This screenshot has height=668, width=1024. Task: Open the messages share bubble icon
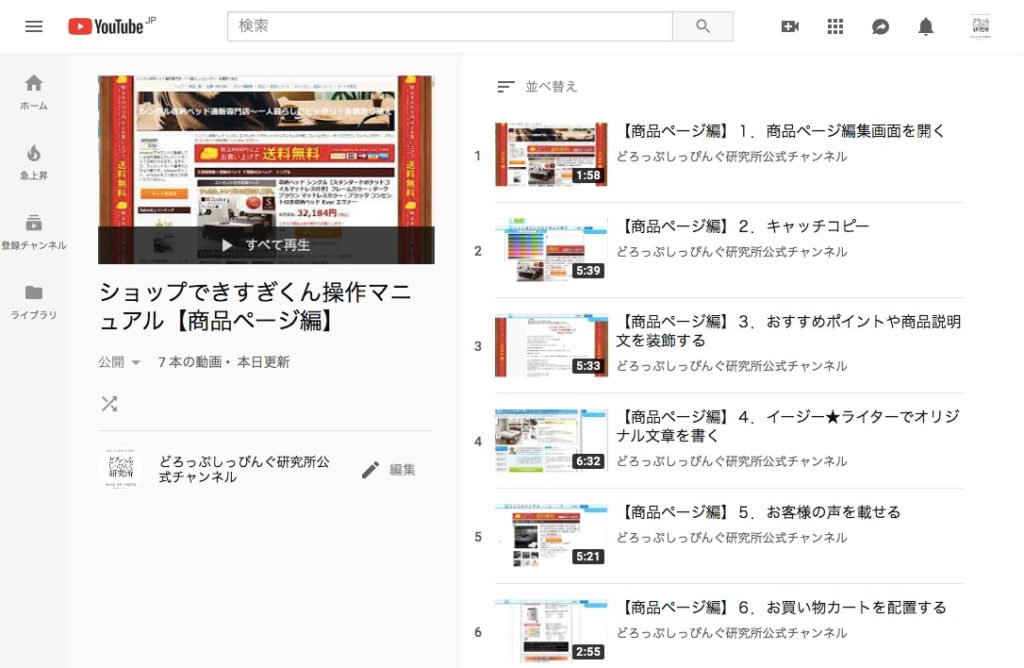pos(880,26)
